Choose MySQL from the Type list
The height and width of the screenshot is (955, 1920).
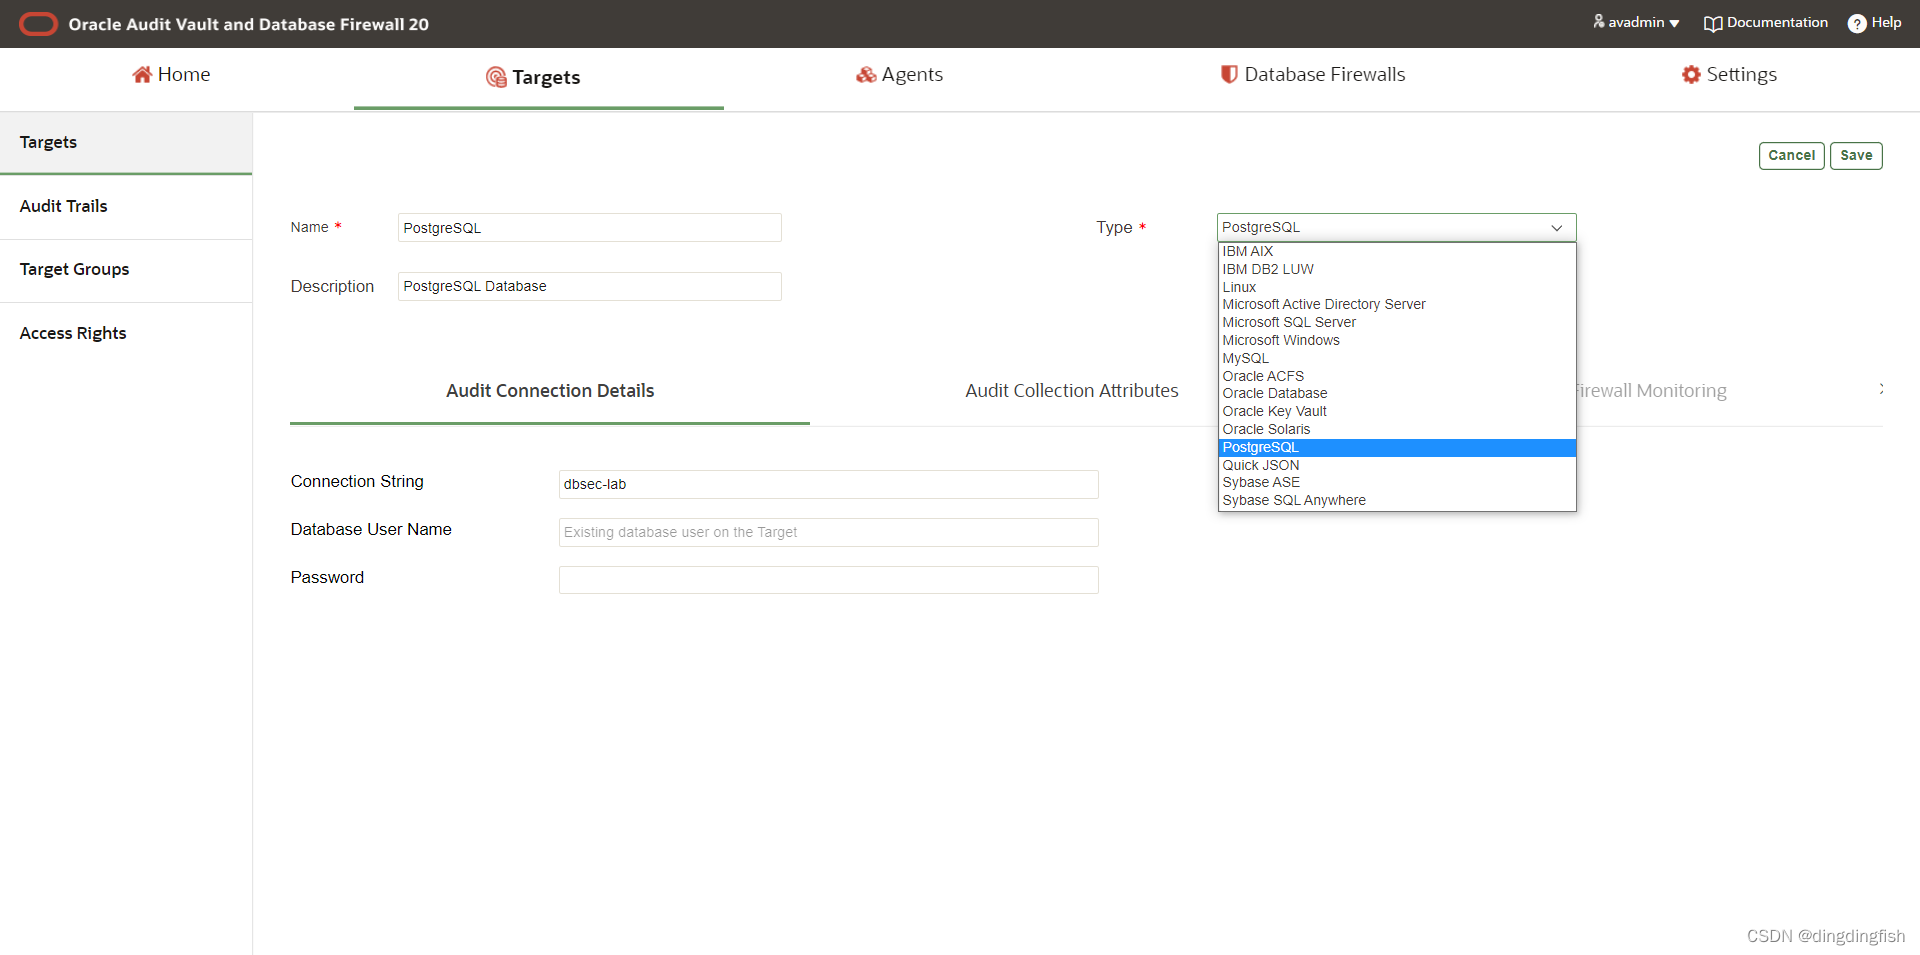coord(1396,358)
